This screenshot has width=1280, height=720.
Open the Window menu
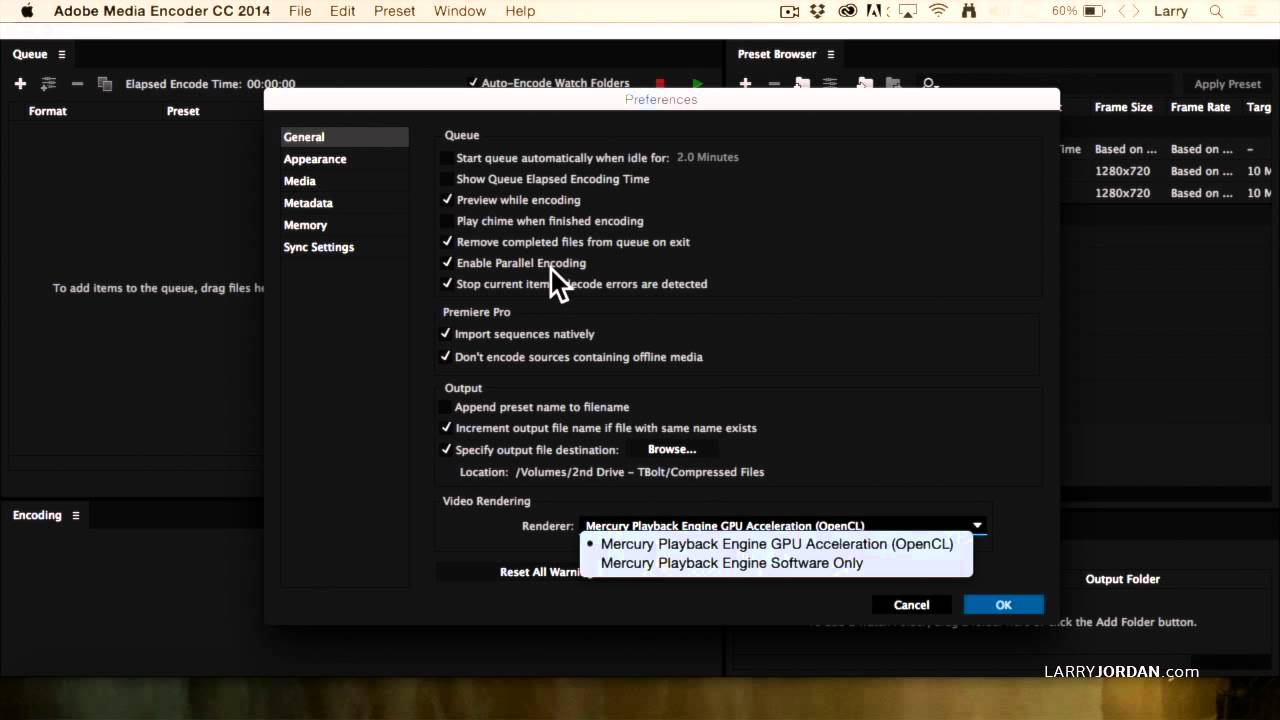point(460,11)
